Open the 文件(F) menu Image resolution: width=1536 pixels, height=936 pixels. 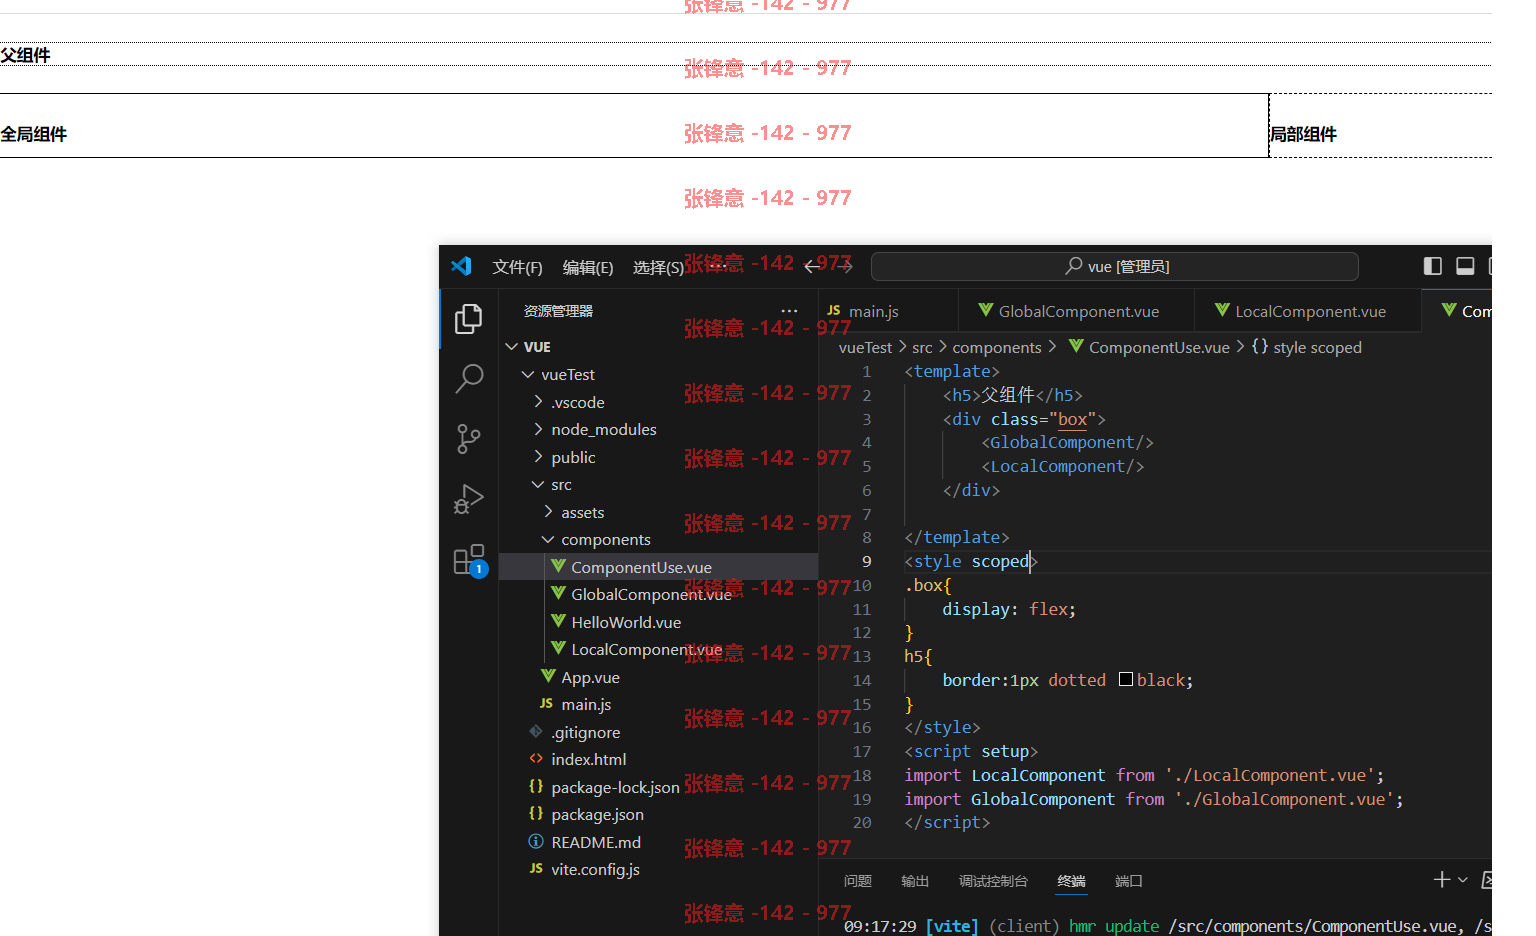[x=517, y=267]
